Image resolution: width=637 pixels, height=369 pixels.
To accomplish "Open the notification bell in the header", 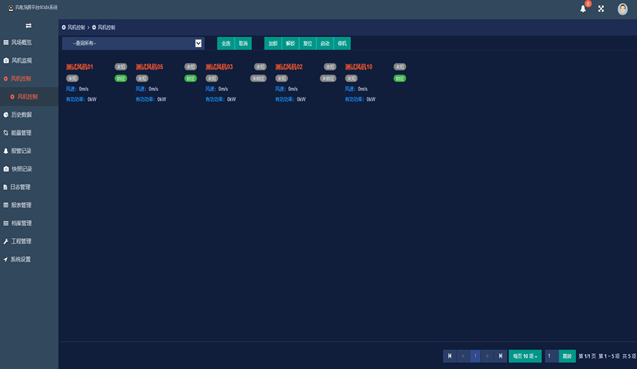I will (x=583, y=9).
